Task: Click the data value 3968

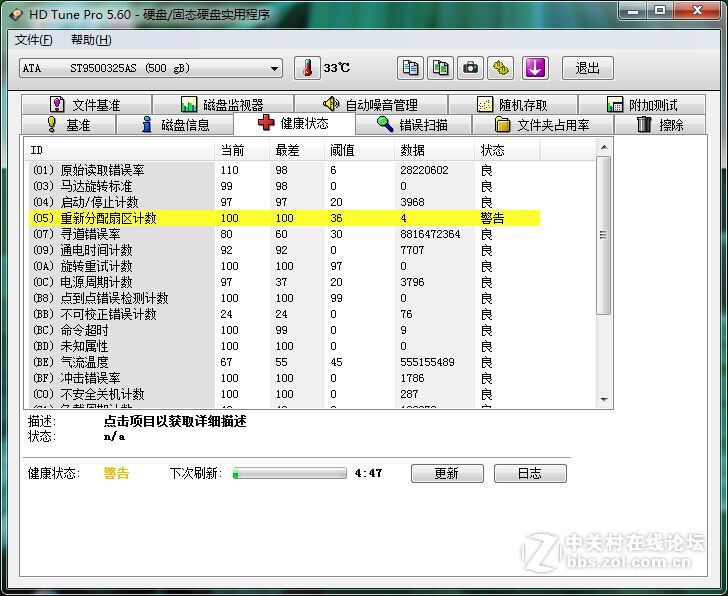Action: (x=412, y=202)
